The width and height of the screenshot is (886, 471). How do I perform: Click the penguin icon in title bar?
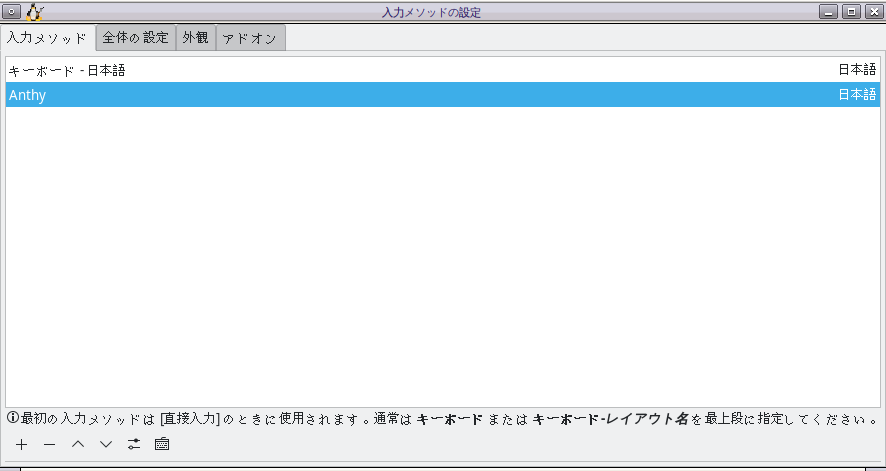(34, 12)
